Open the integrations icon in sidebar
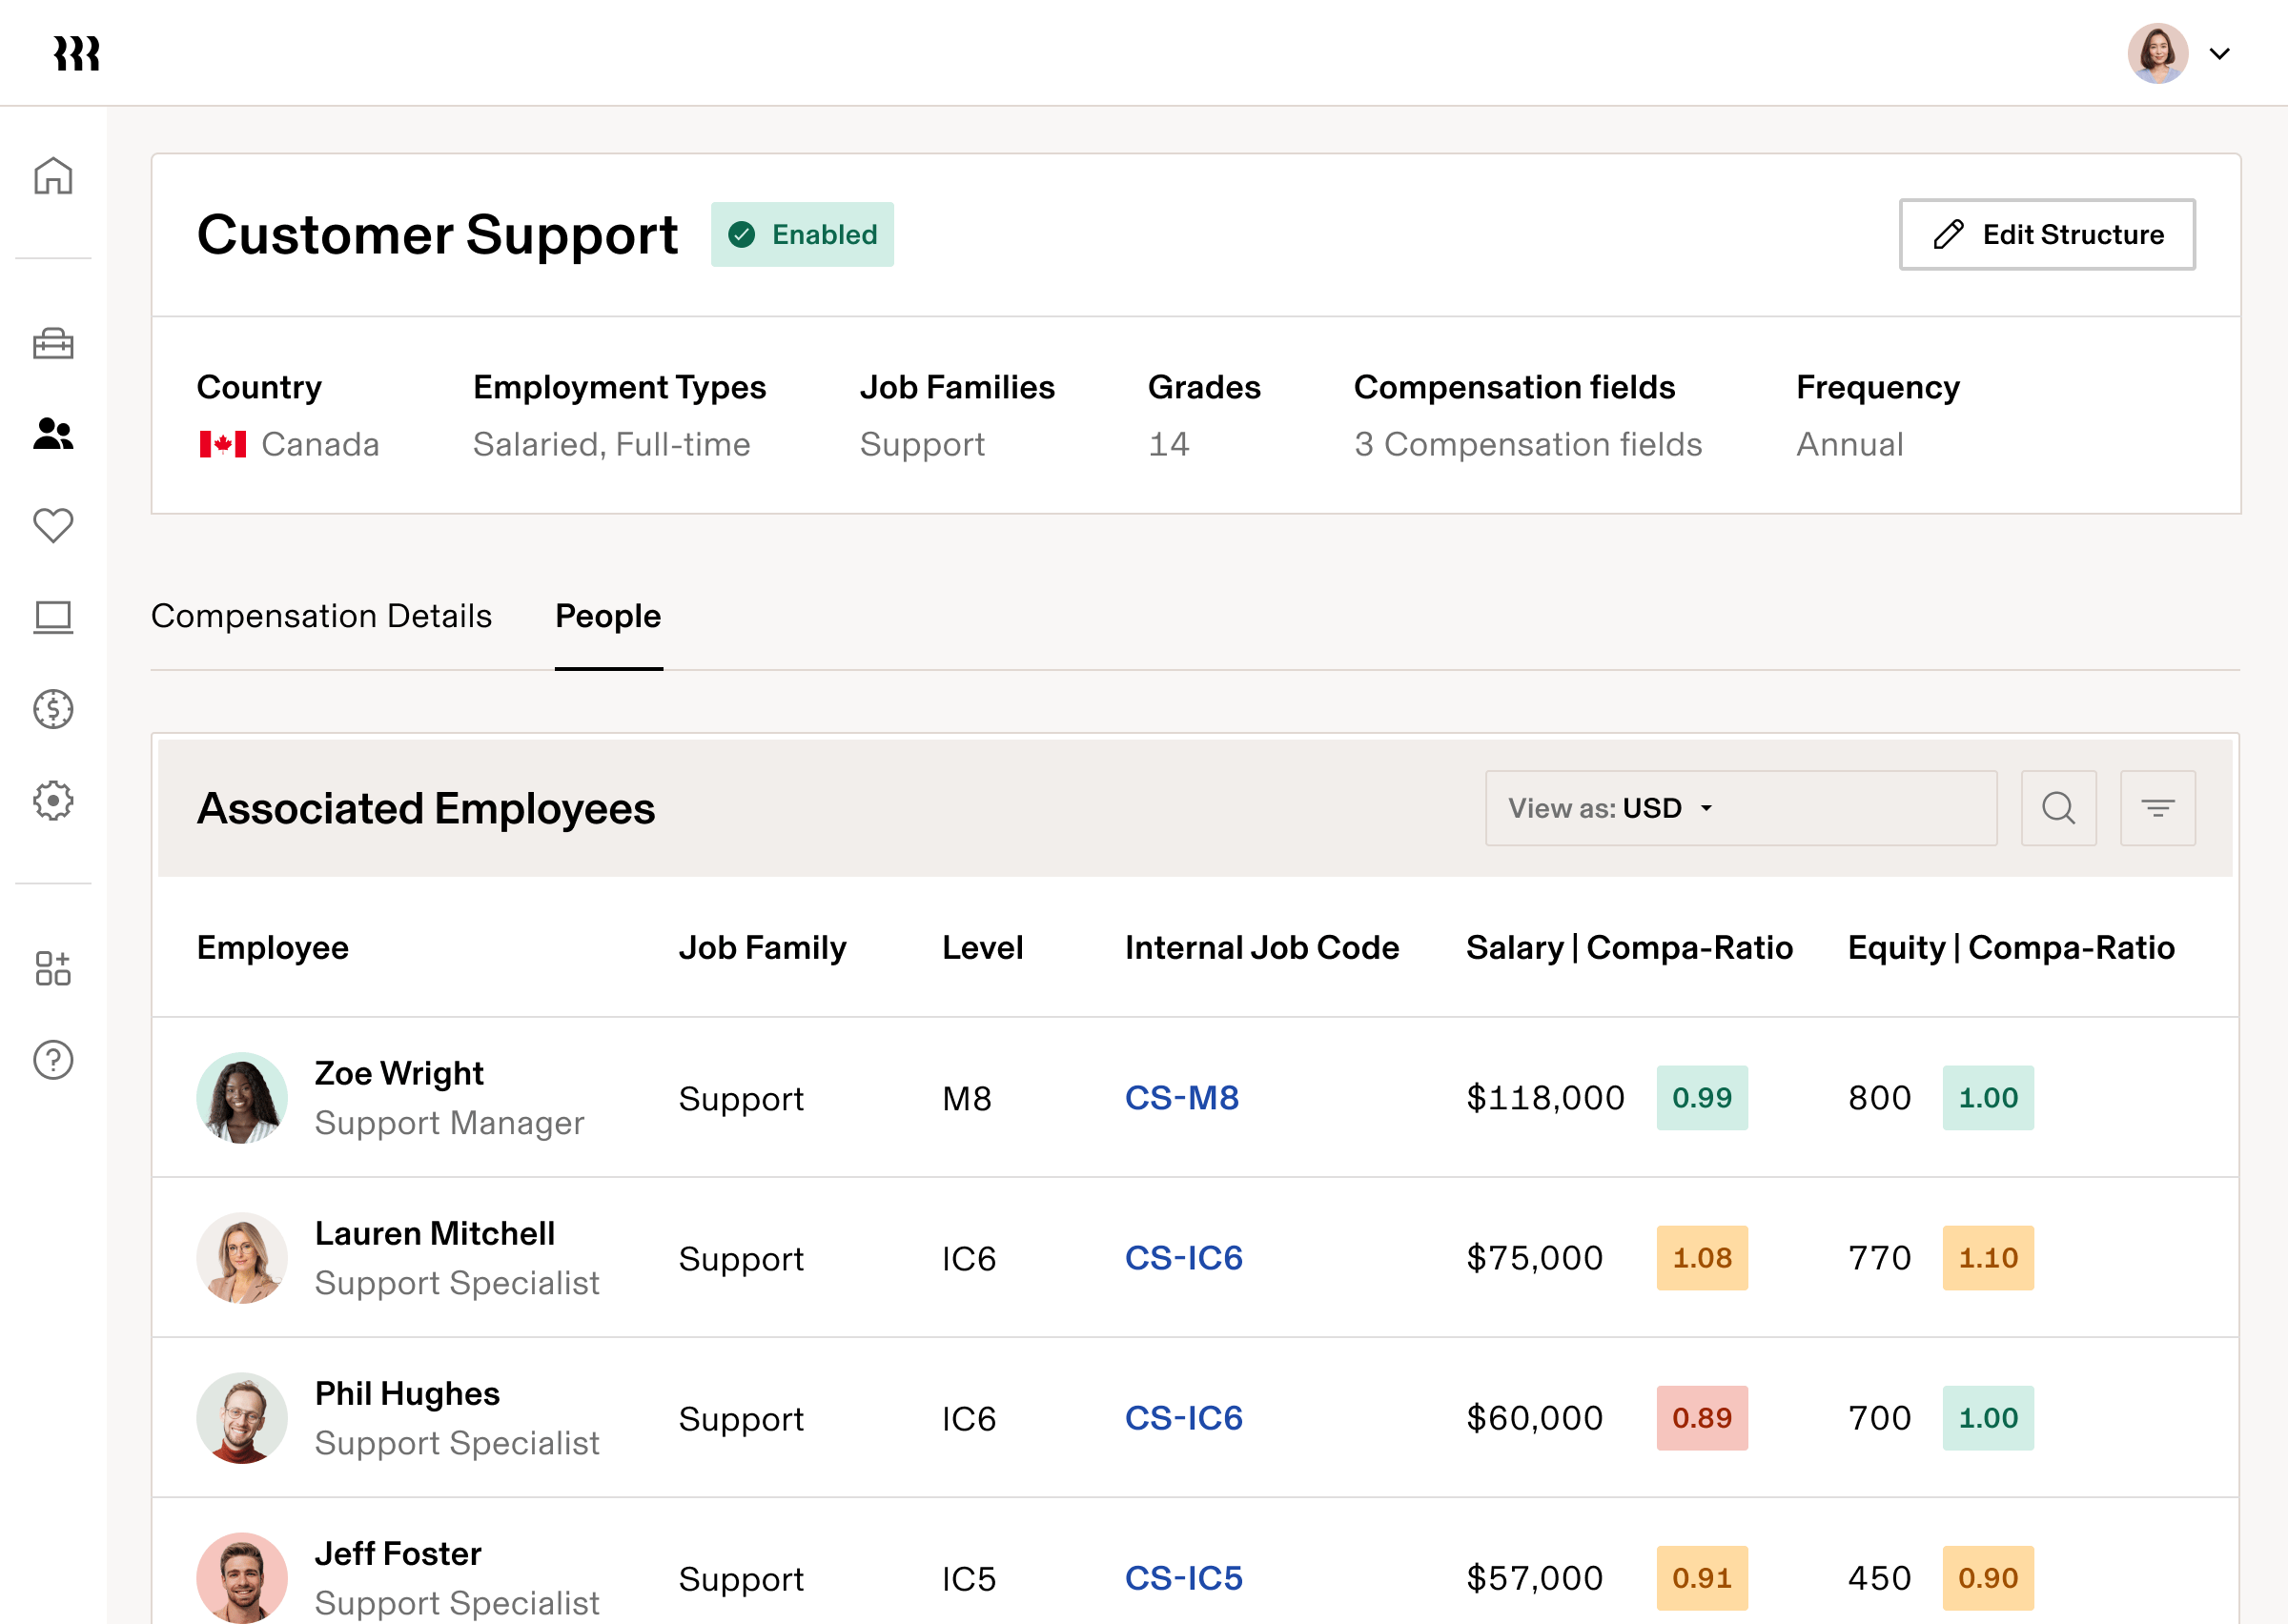The height and width of the screenshot is (1624, 2288). click(53, 966)
